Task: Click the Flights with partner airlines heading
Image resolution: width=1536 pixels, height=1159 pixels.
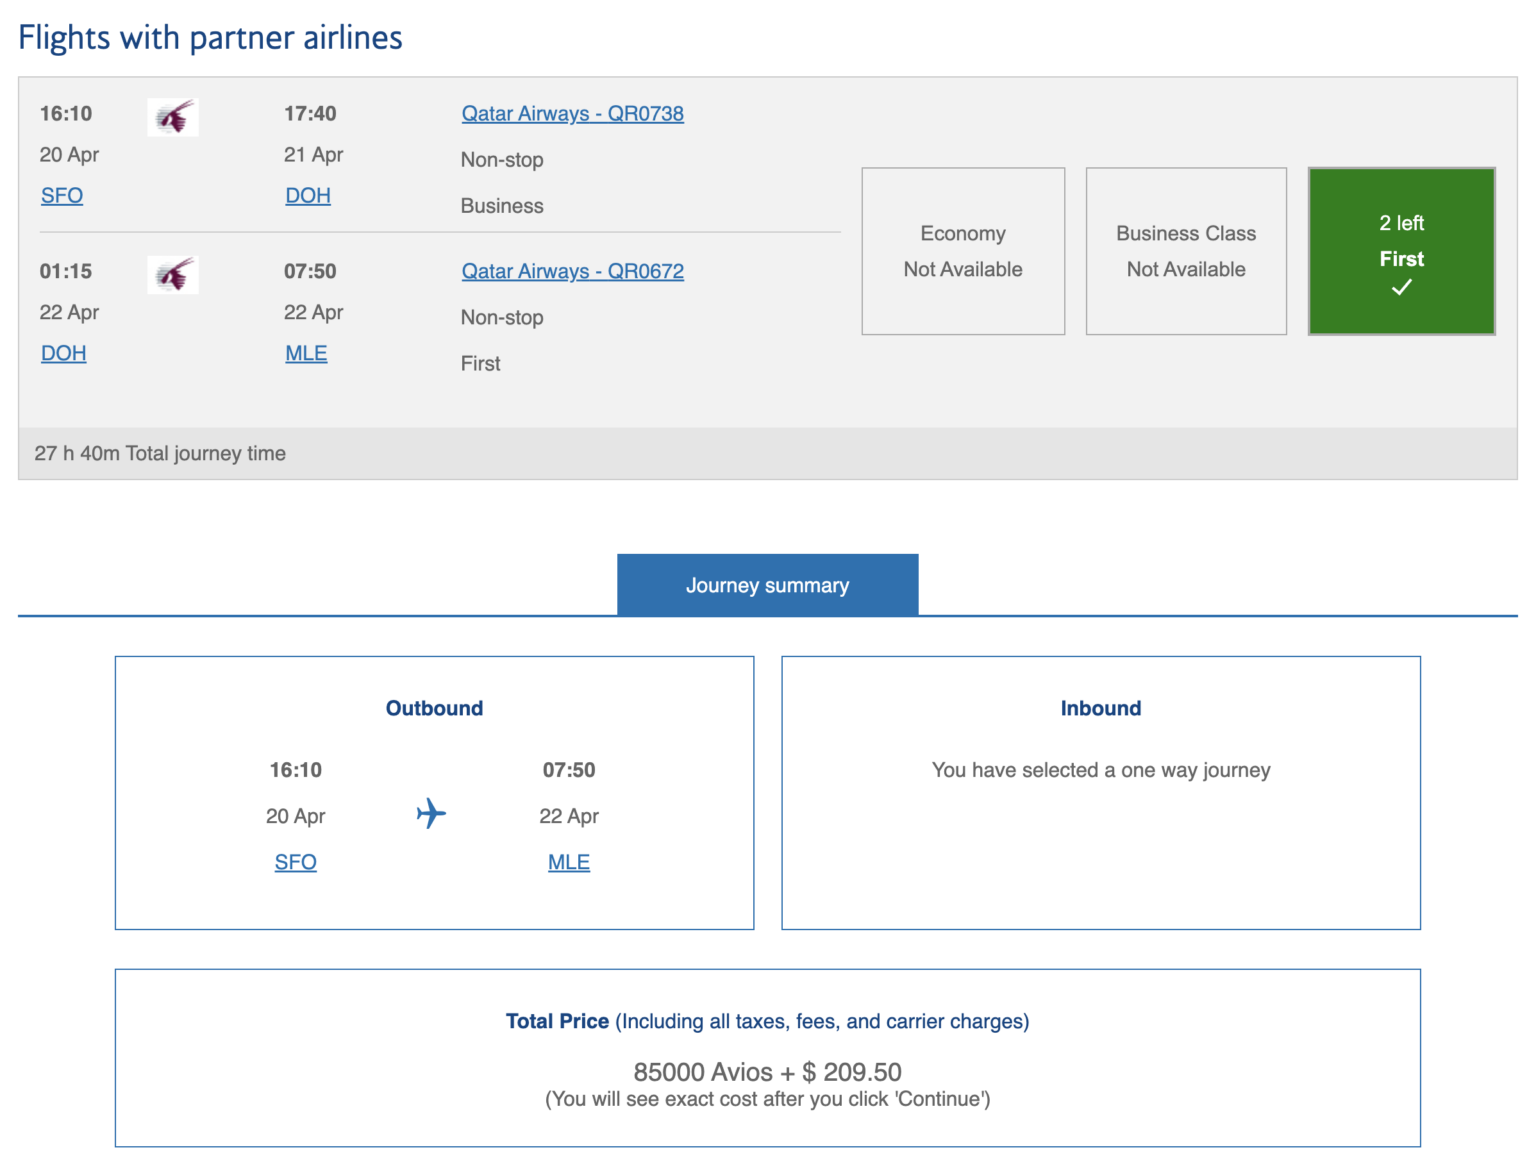Action: point(210,37)
